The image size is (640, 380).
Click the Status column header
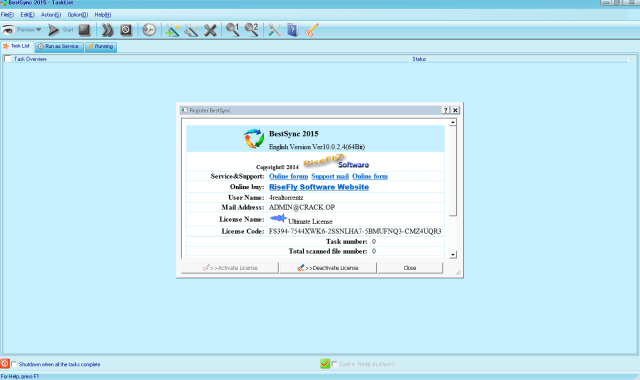pyautogui.click(x=419, y=59)
